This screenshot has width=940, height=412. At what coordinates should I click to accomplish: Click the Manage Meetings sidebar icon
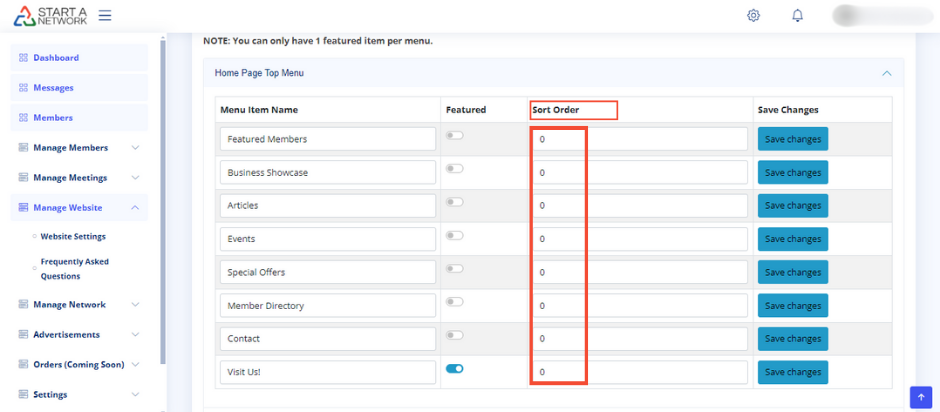(23, 178)
